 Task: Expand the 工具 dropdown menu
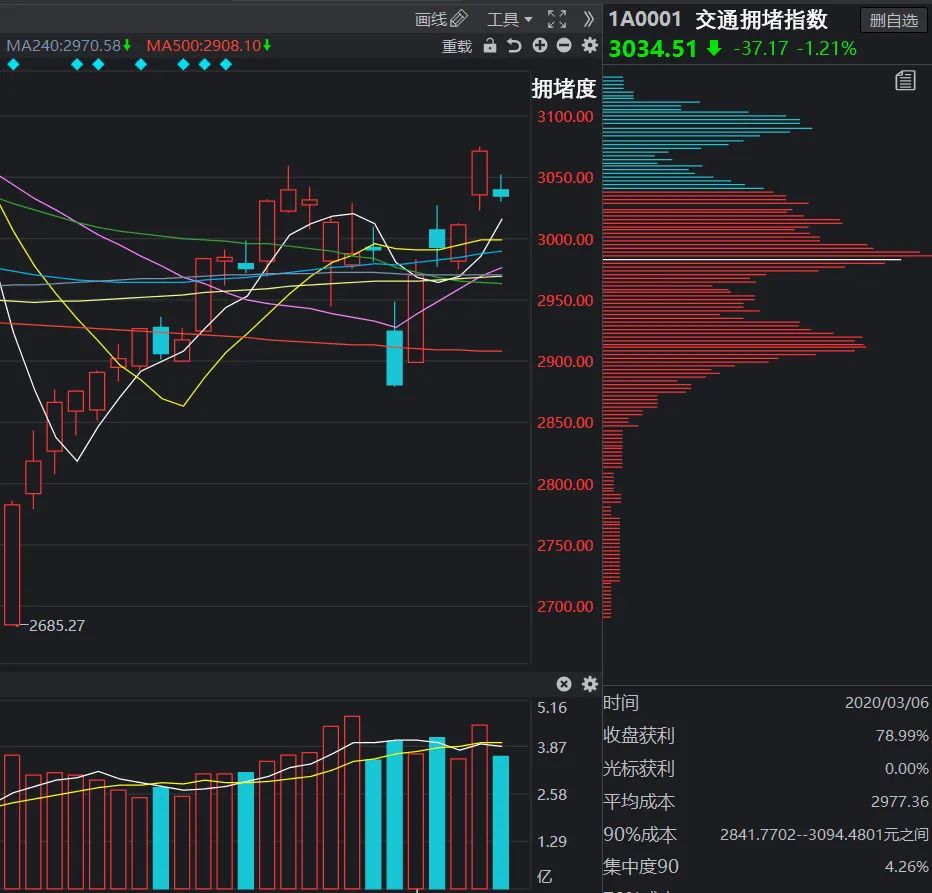[509, 19]
